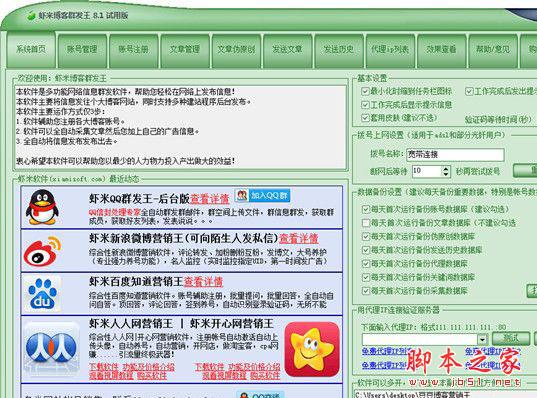This screenshot has width=537, height=398.
Task: Click the 虾米开心网营销王 title text
Action: (x=232, y=324)
